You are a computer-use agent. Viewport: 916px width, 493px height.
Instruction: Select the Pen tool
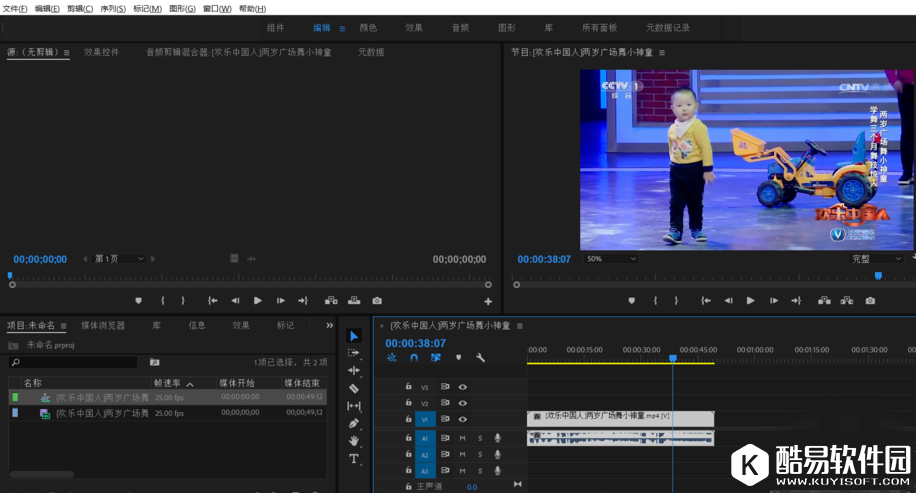pyautogui.click(x=354, y=423)
